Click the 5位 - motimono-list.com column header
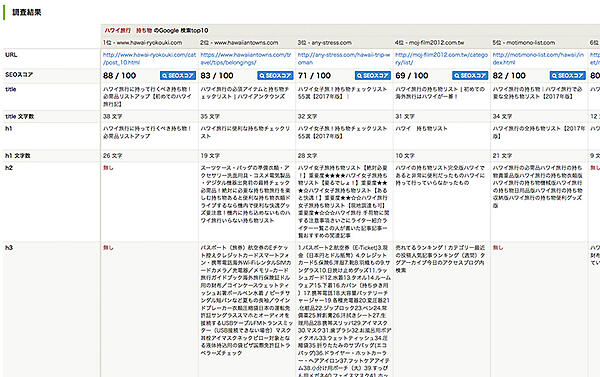600x377 pixels. [523, 42]
